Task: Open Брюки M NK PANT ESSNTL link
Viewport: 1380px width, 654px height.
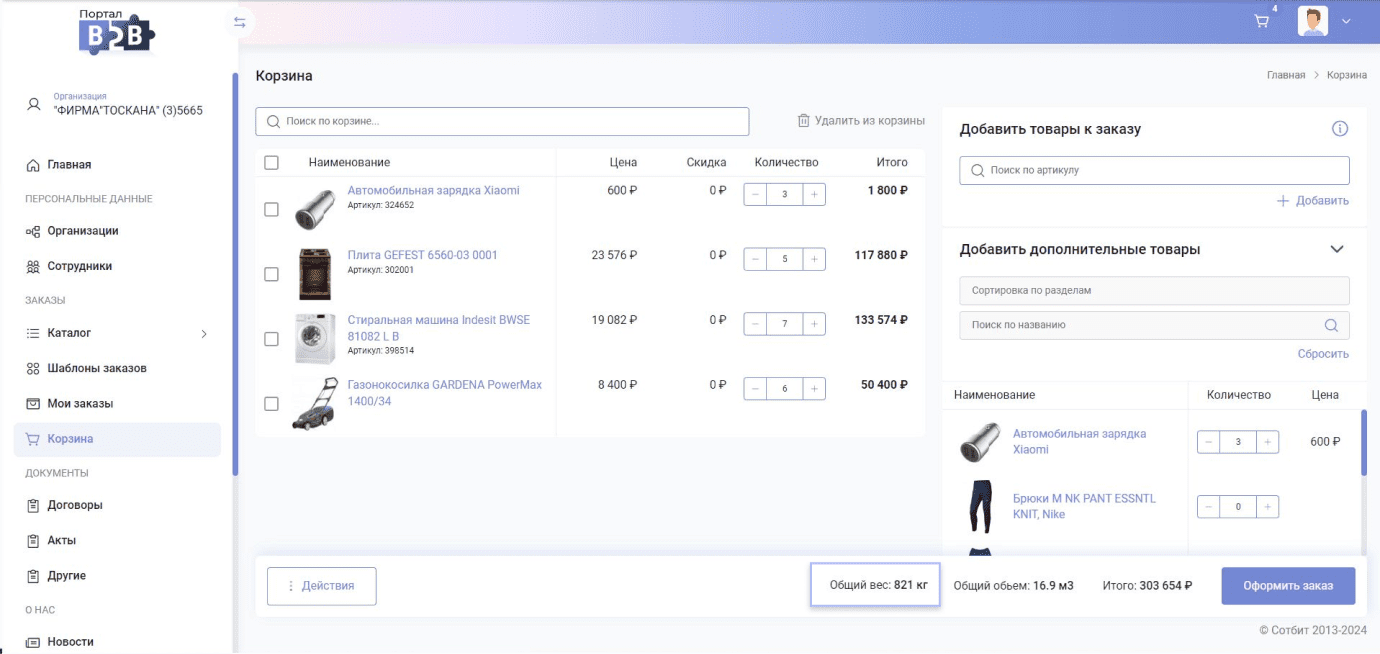Action: click(1084, 506)
